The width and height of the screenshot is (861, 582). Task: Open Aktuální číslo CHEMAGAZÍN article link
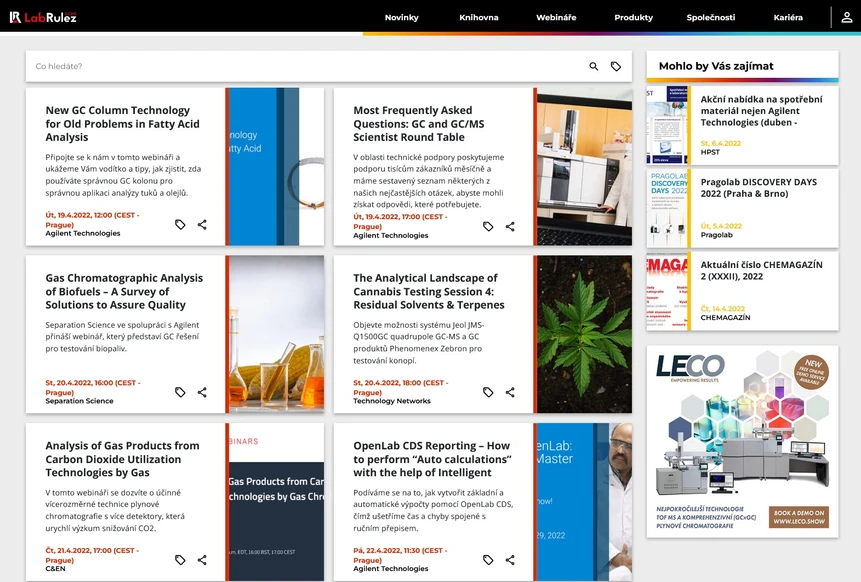[759, 271]
